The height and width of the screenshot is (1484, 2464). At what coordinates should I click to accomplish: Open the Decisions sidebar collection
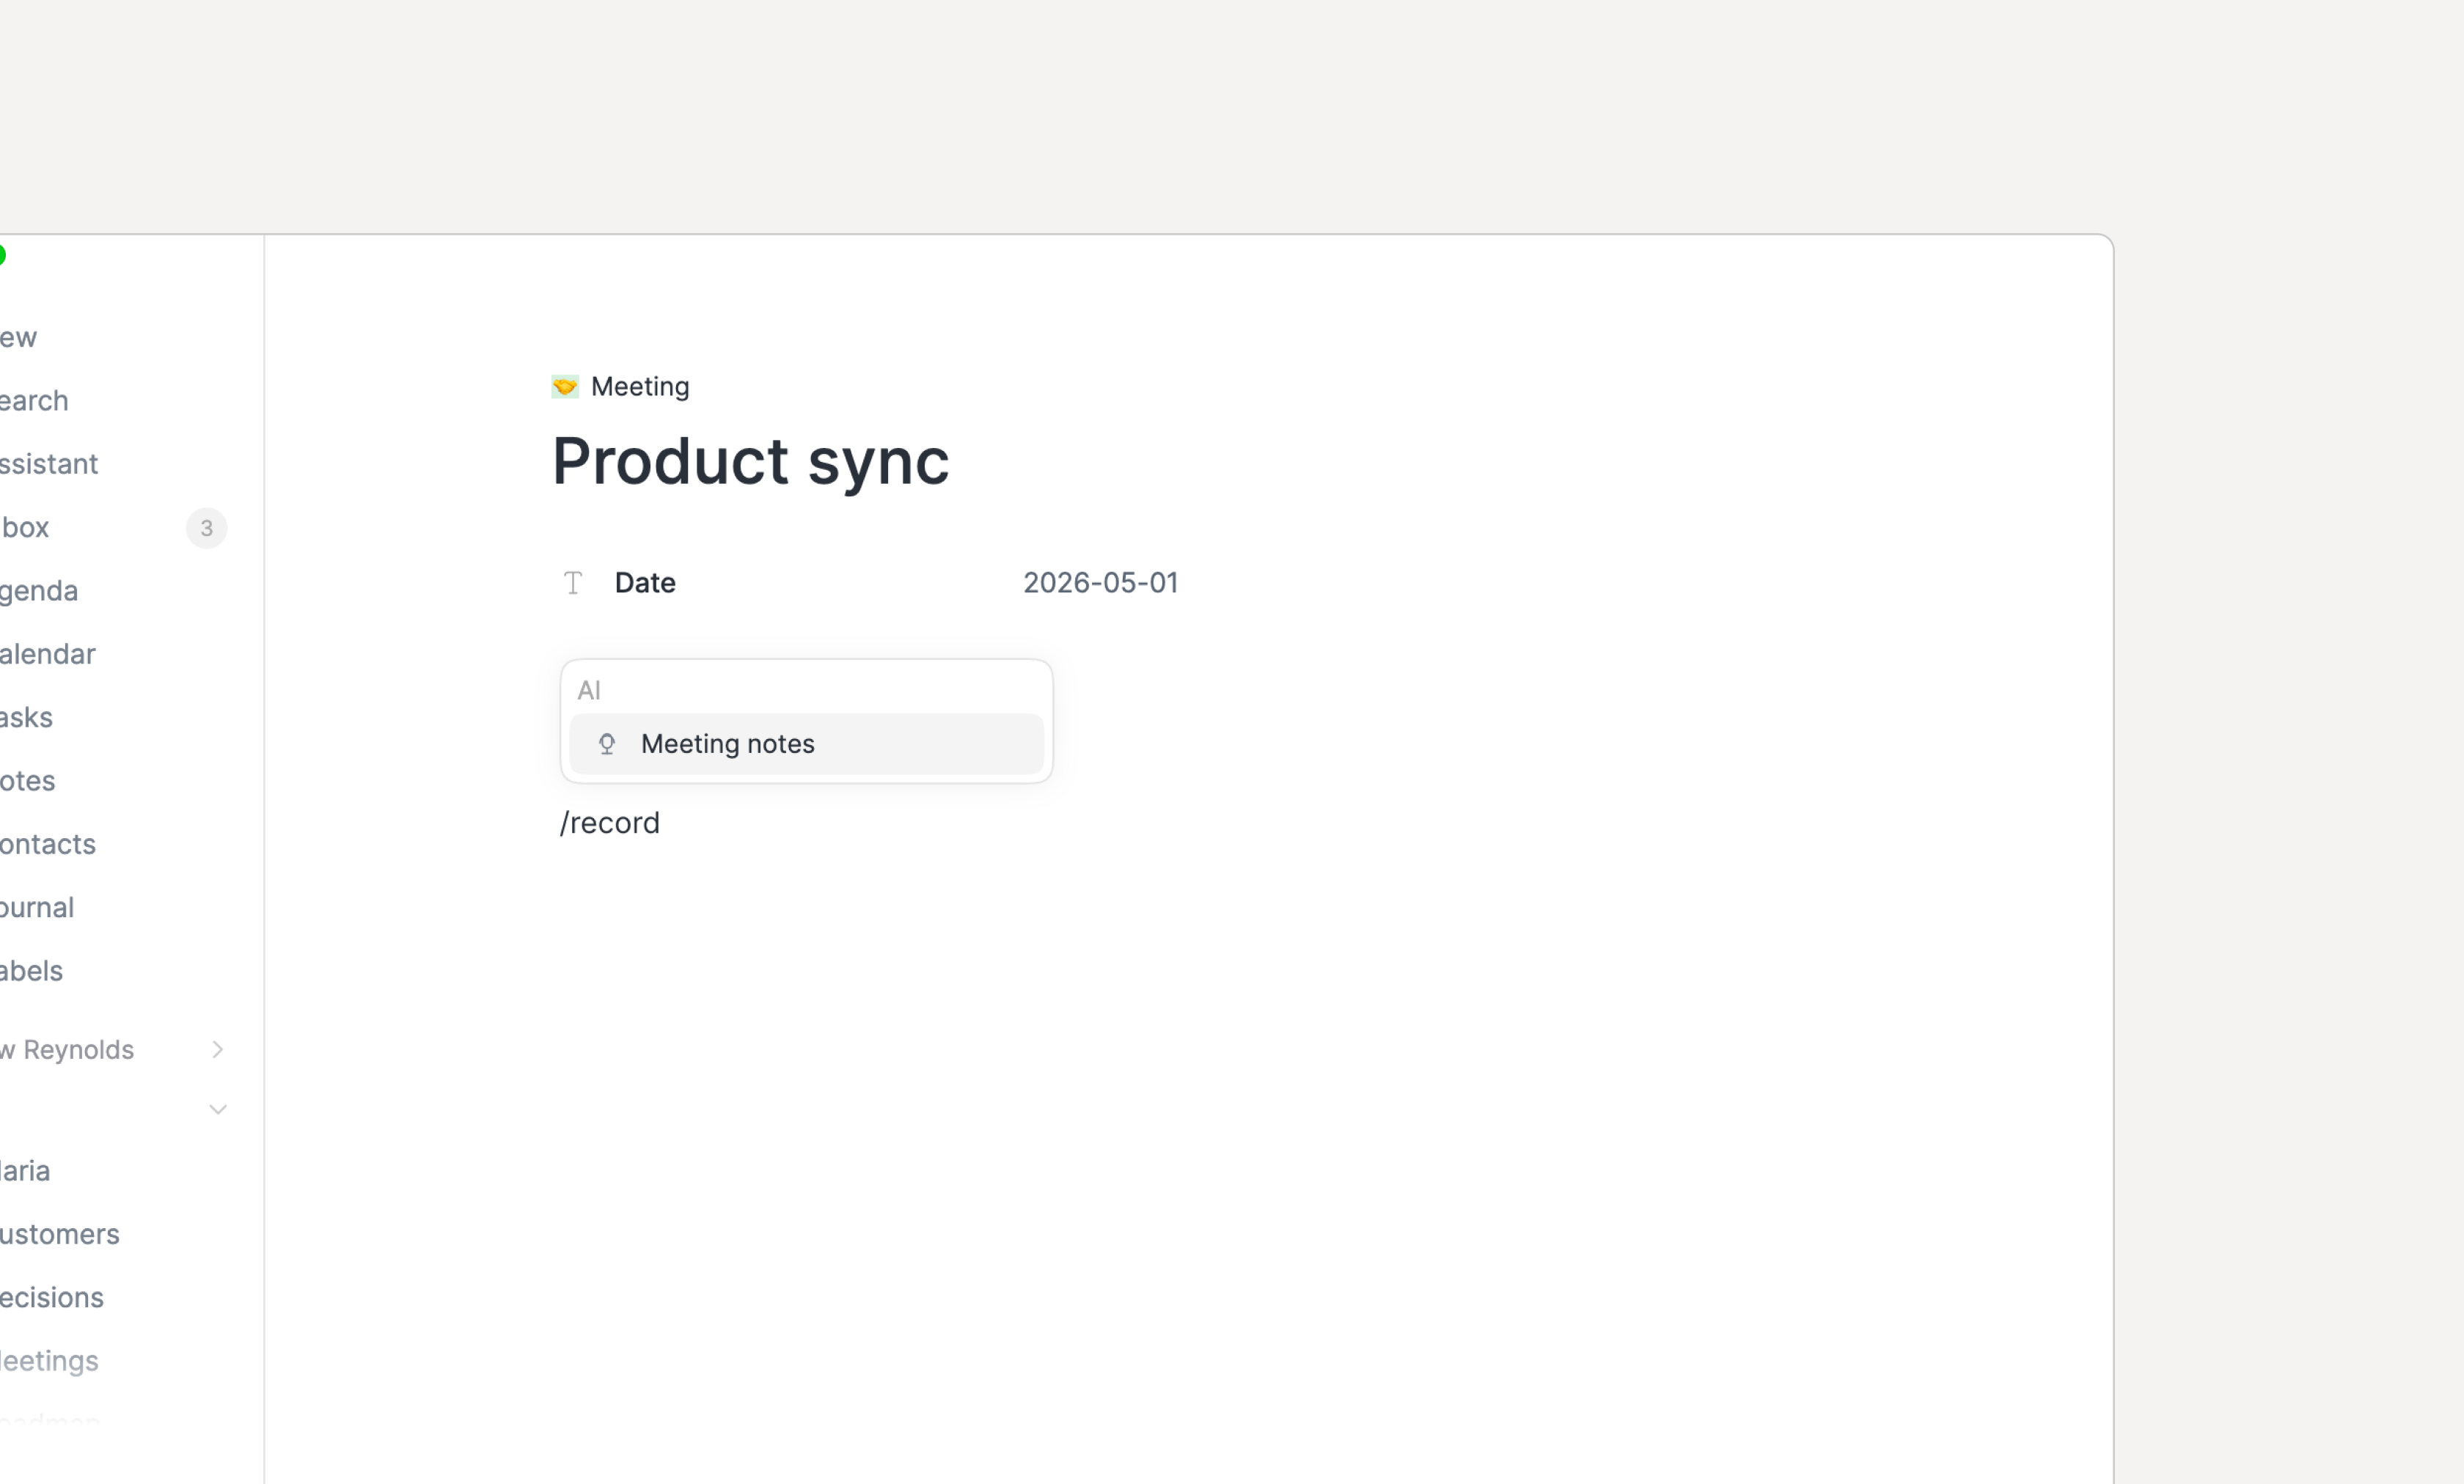[52, 1298]
